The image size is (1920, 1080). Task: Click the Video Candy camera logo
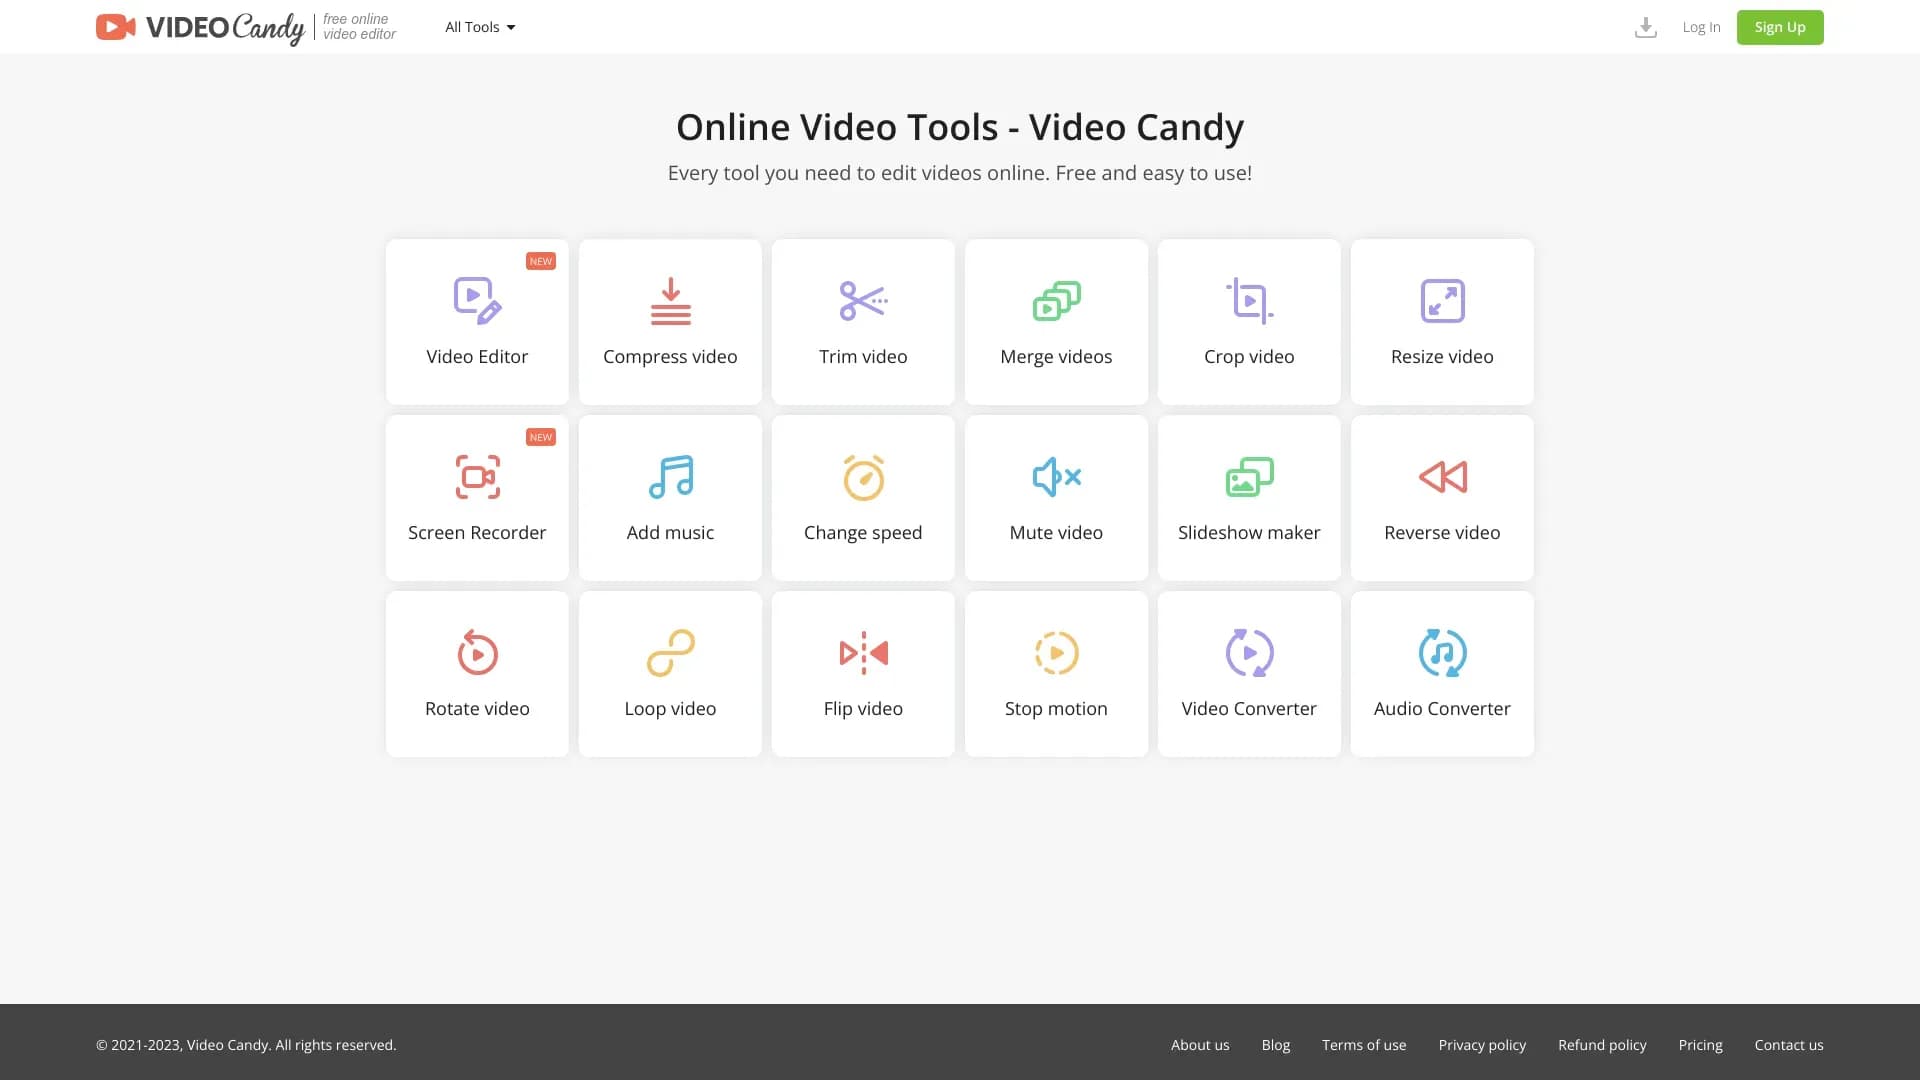coord(116,27)
